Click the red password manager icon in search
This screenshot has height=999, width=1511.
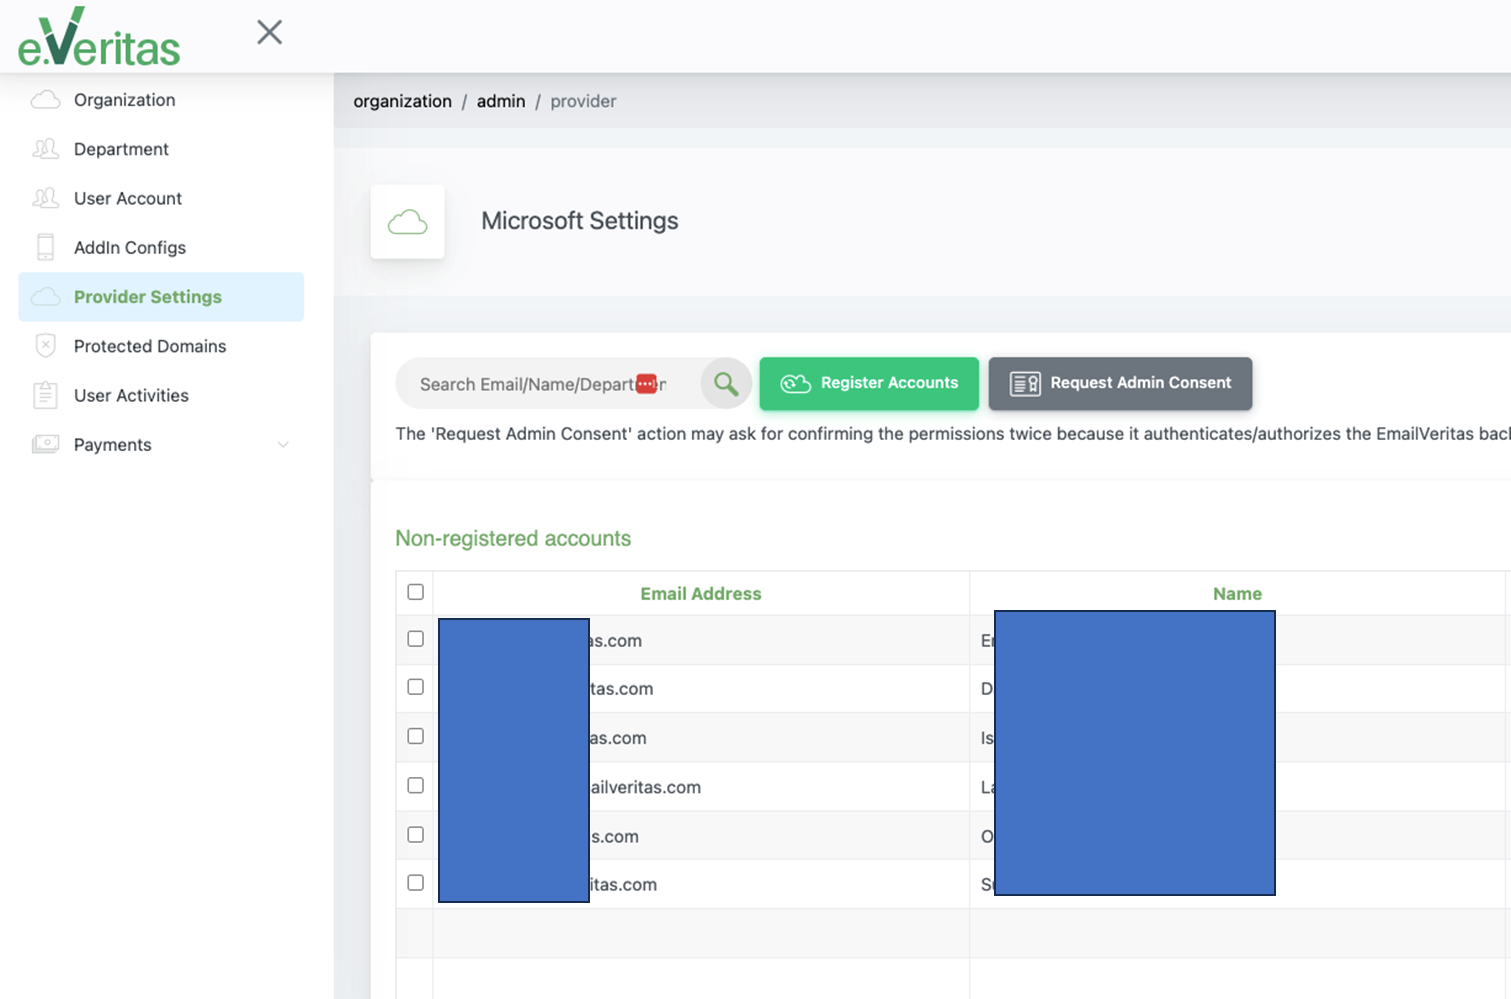coord(647,384)
